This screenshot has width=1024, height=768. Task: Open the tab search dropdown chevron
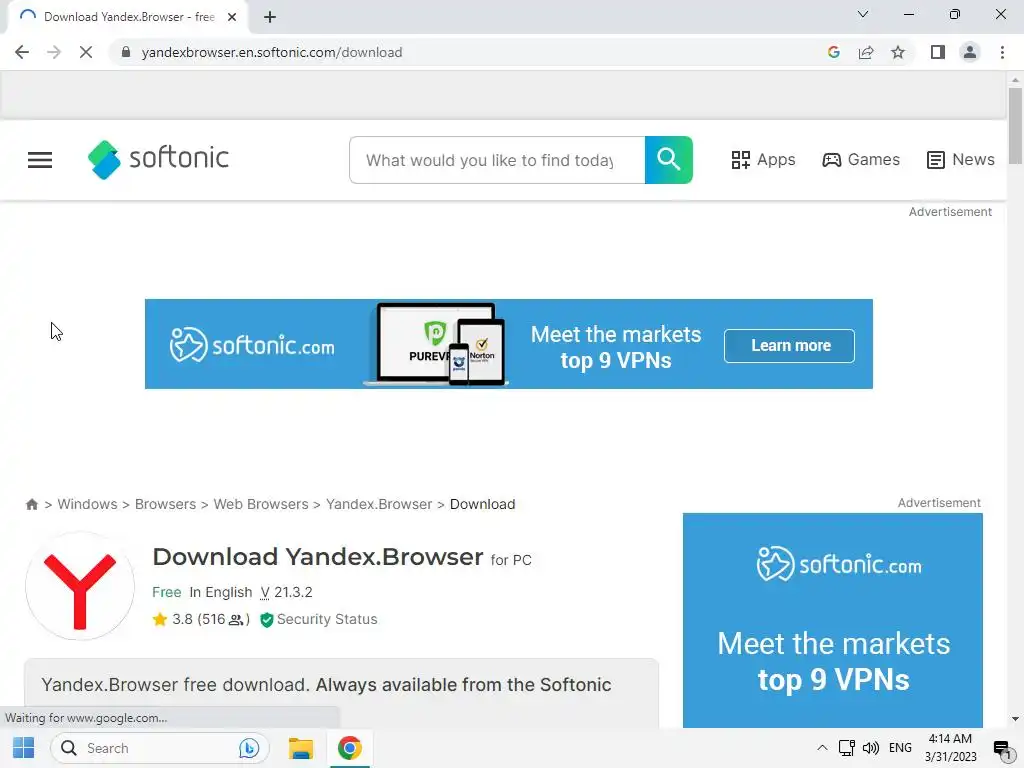[863, 14]
